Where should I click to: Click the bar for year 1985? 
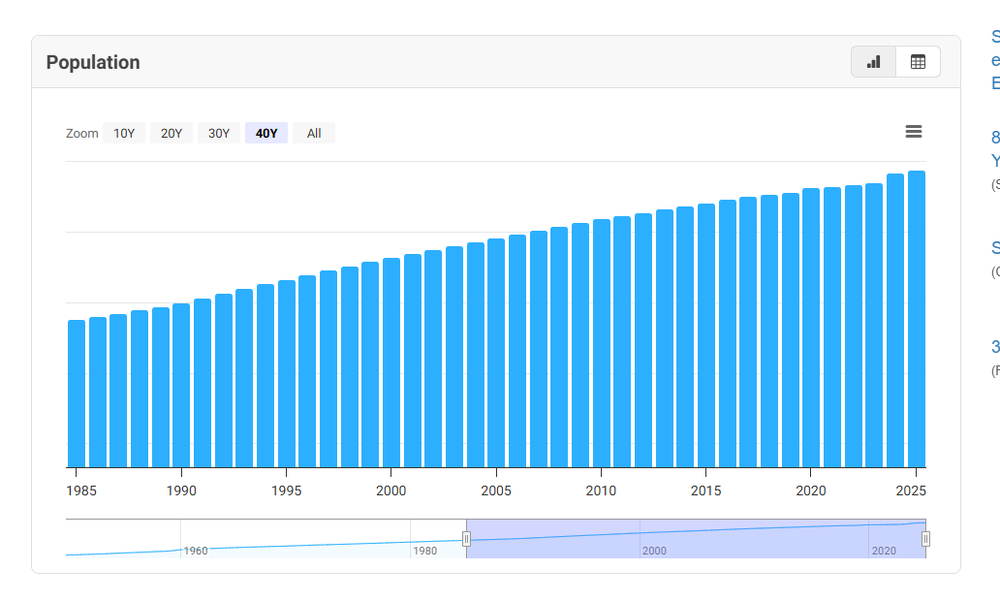click(x=76, y=394)
